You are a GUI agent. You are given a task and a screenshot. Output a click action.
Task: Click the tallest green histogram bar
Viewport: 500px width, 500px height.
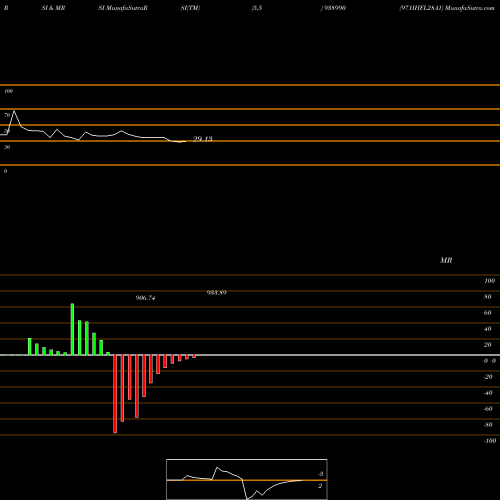pyautogui.click(x=72, y=329)
